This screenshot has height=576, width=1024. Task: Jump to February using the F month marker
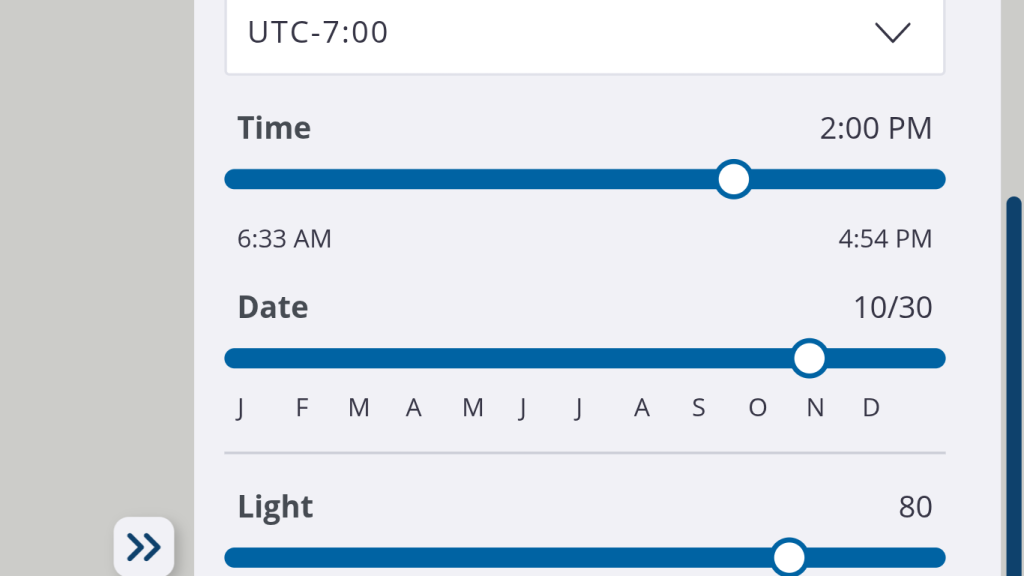301,408
